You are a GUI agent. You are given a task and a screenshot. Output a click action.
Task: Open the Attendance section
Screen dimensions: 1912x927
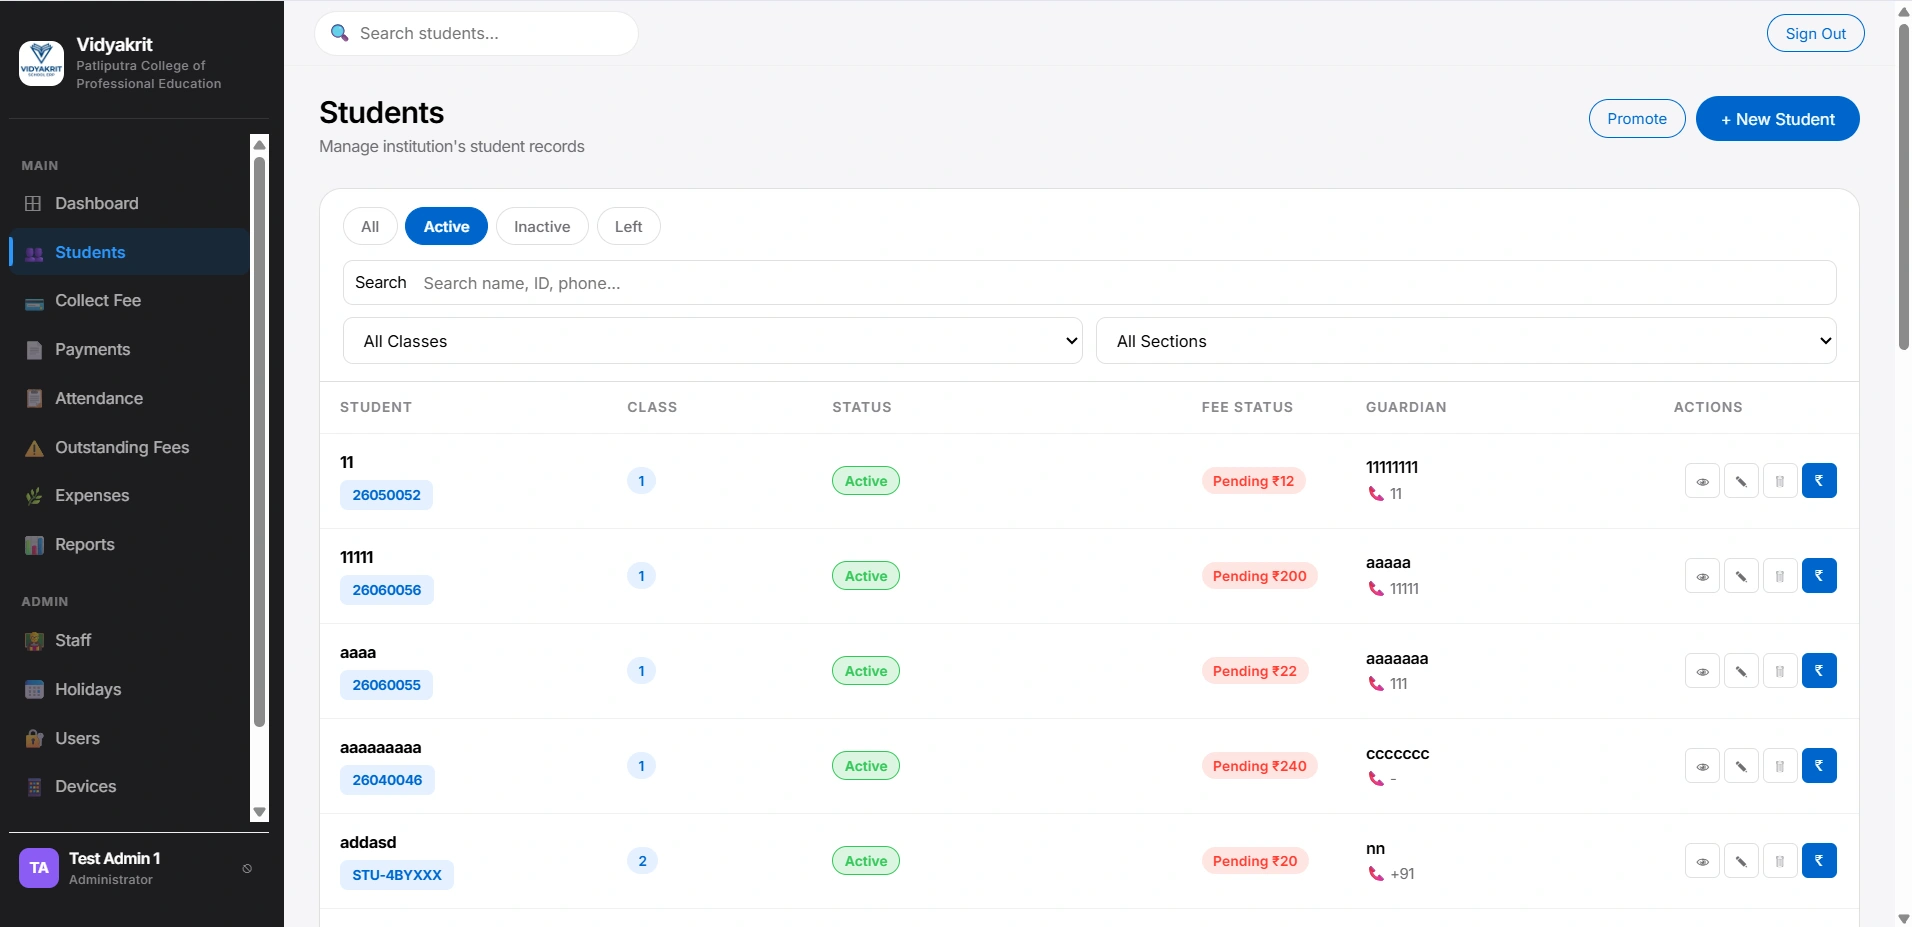click(x=128, y=398)
